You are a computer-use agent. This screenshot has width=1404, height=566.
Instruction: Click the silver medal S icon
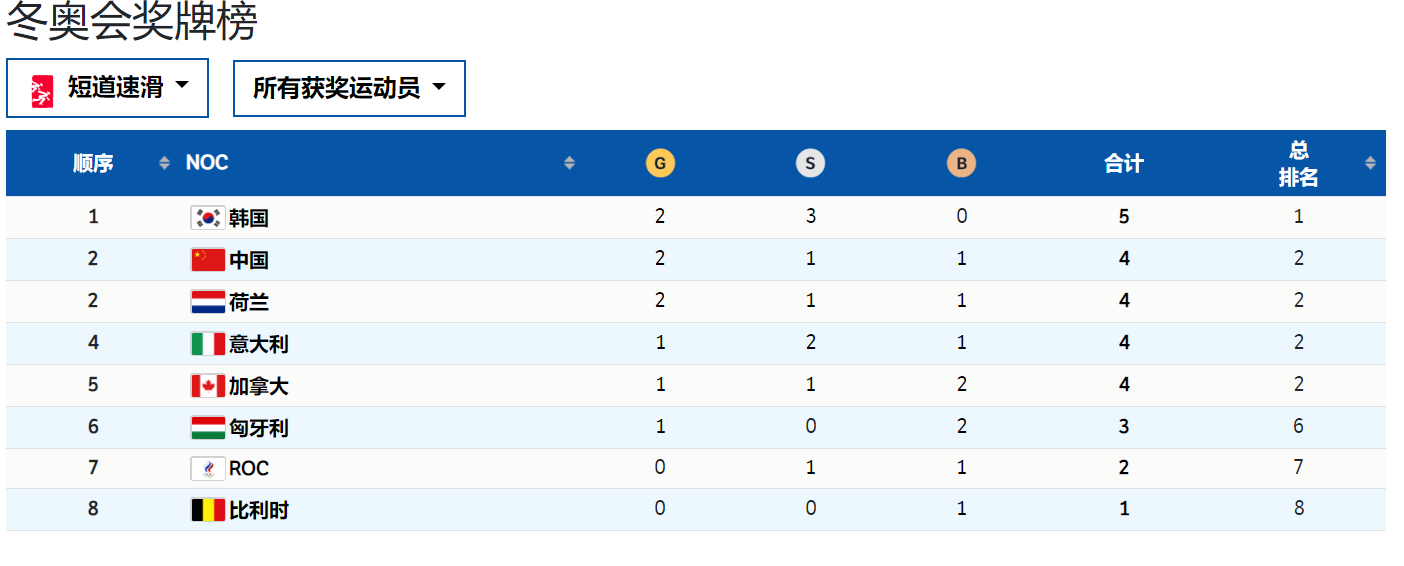[x=810, y=163]
